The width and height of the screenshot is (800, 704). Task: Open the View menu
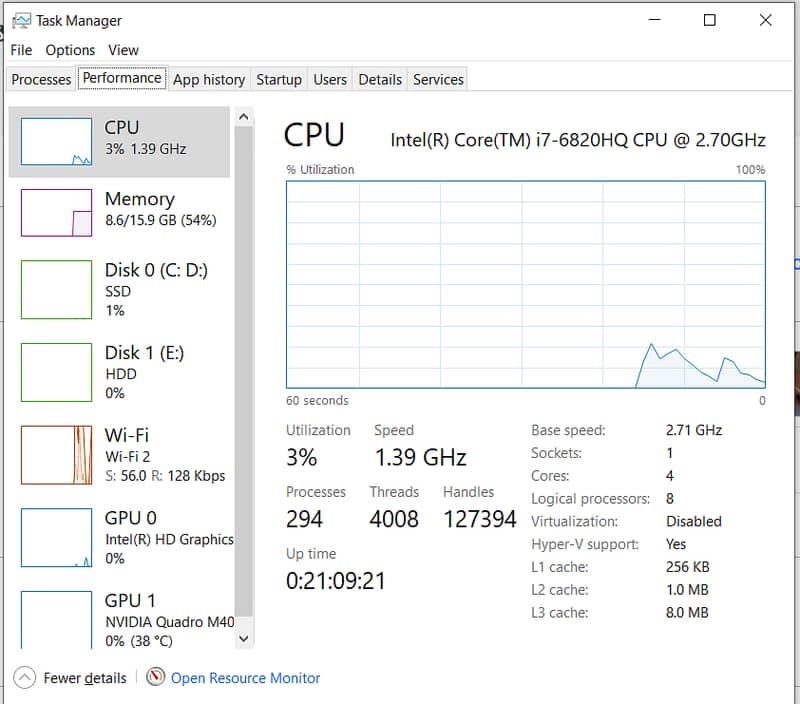pos(123,50)
